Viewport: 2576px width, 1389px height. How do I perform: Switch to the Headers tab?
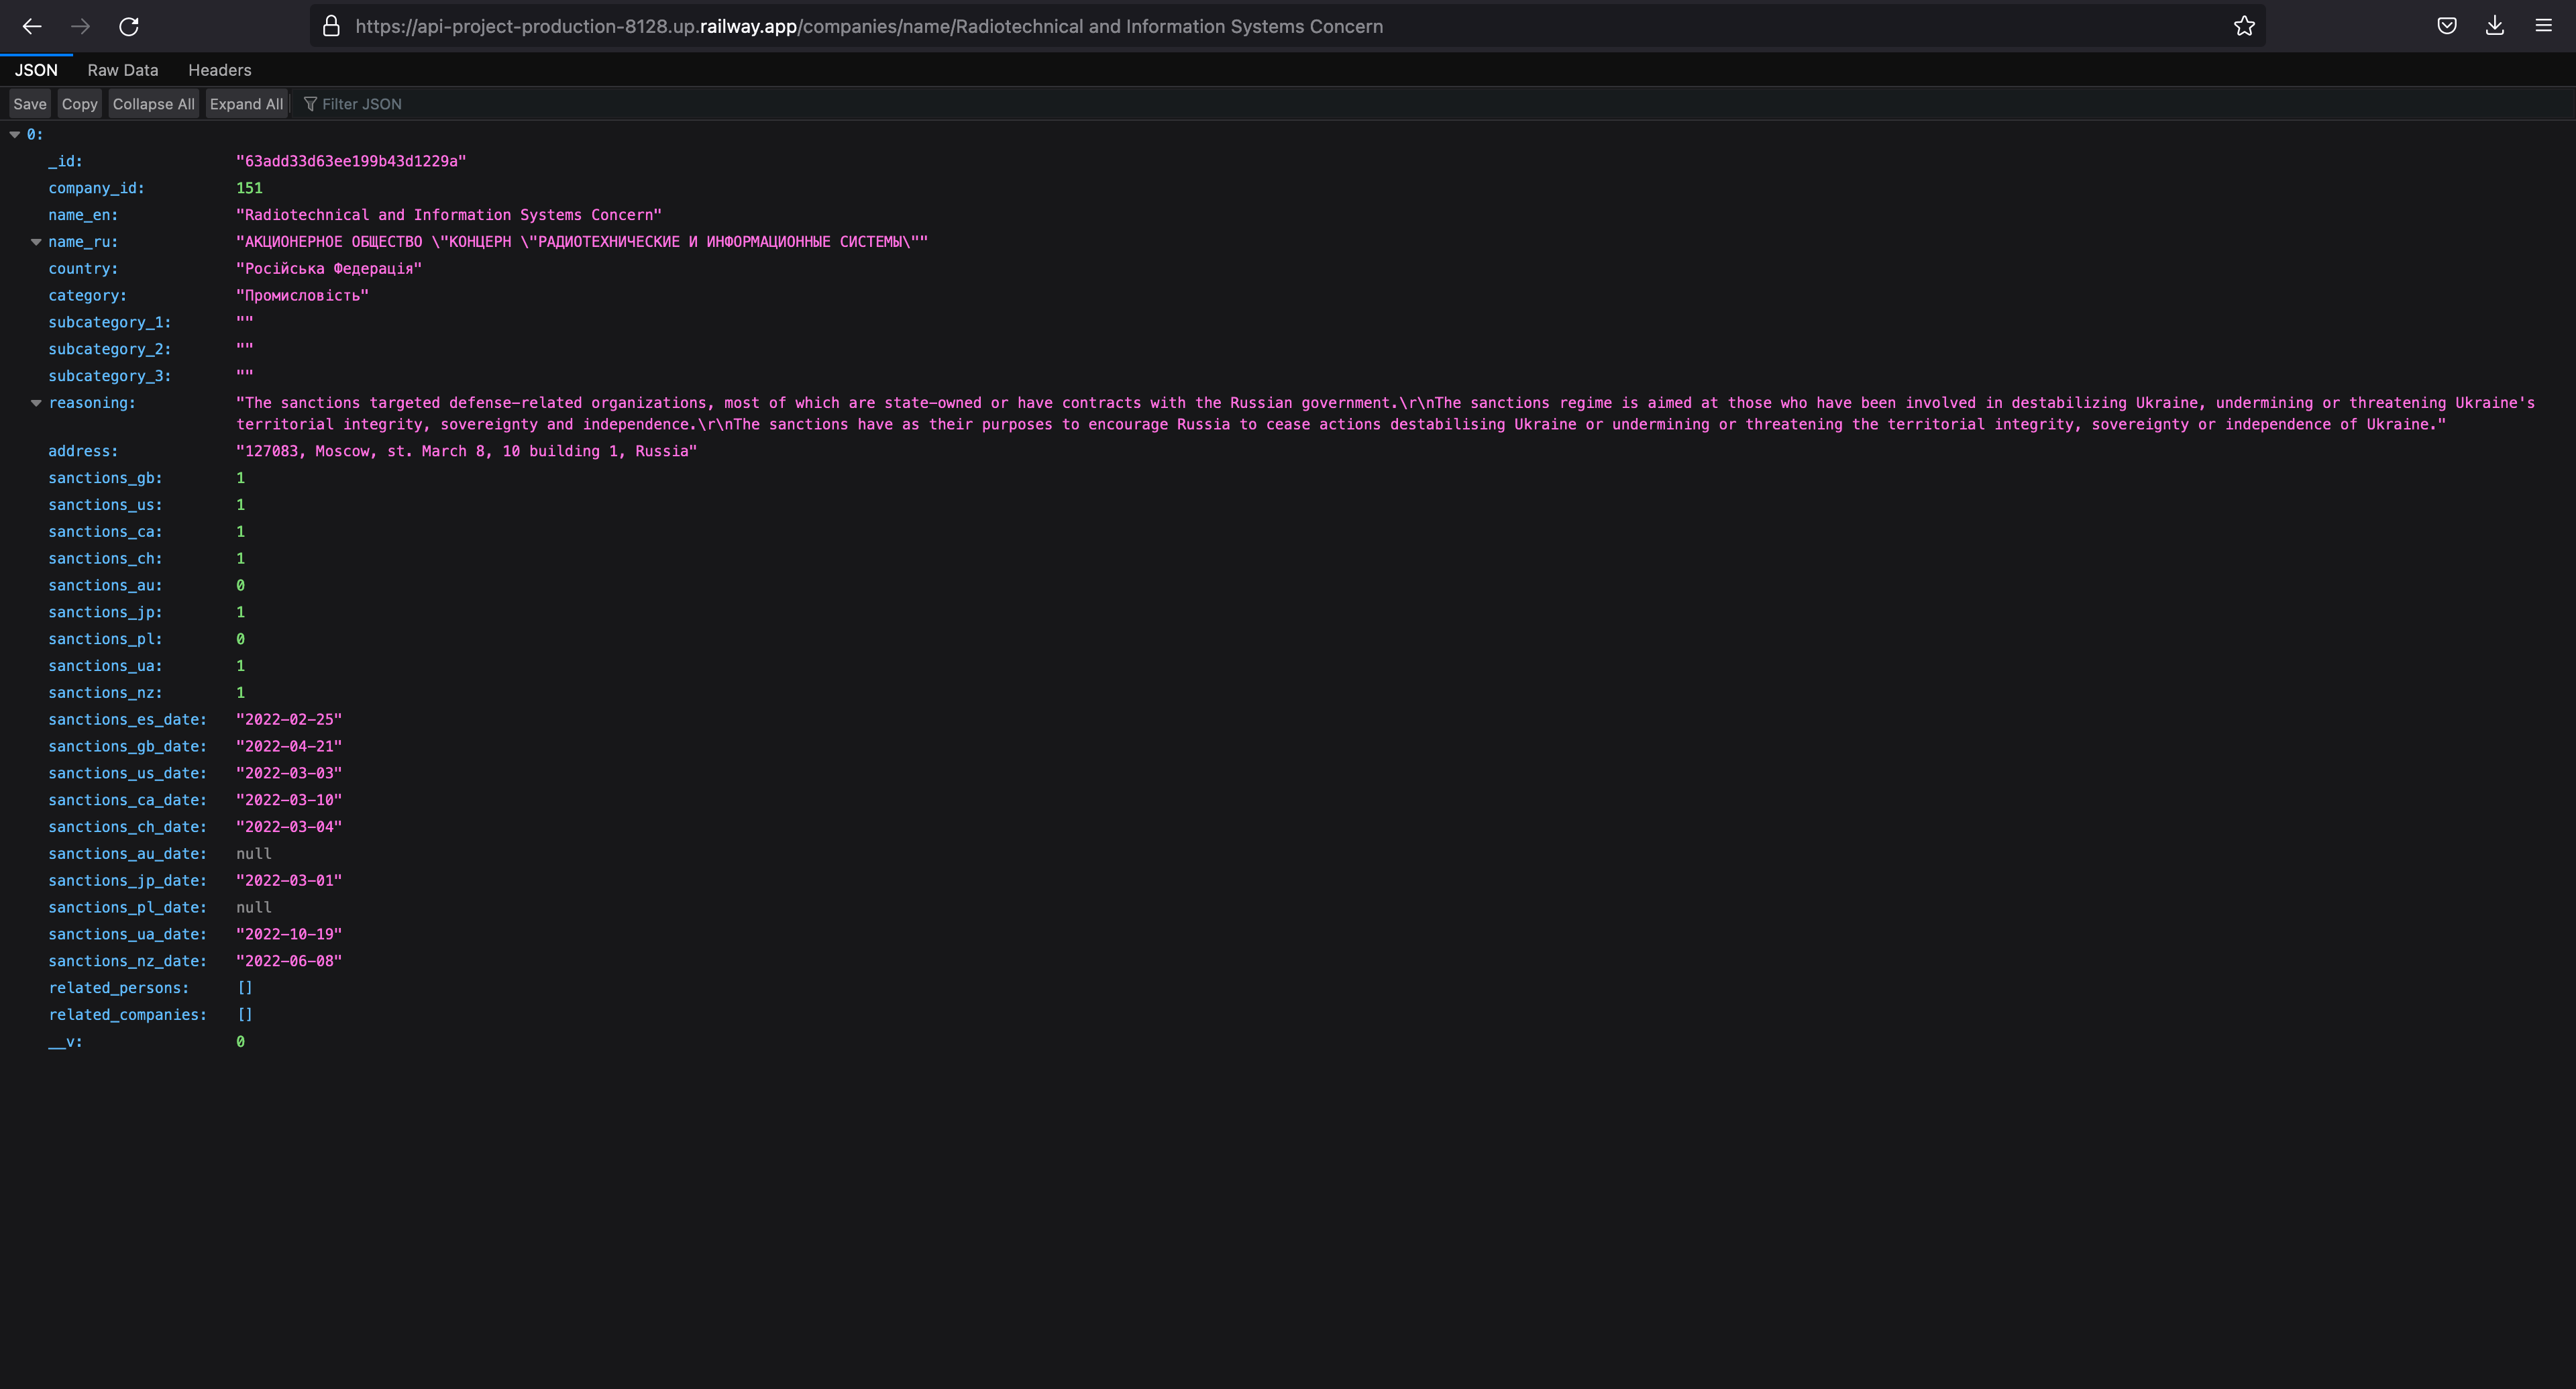[x=219, y=70]
